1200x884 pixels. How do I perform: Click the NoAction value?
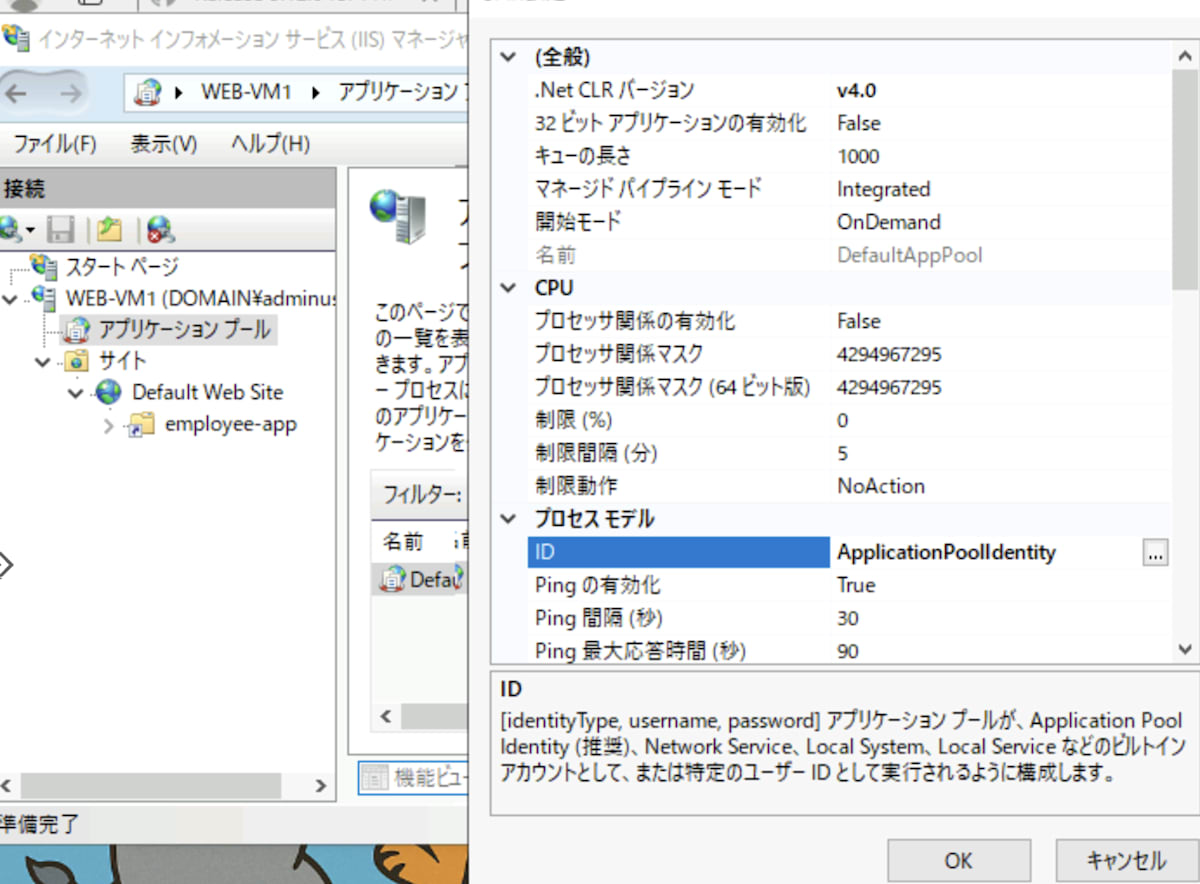click(880, 486)
